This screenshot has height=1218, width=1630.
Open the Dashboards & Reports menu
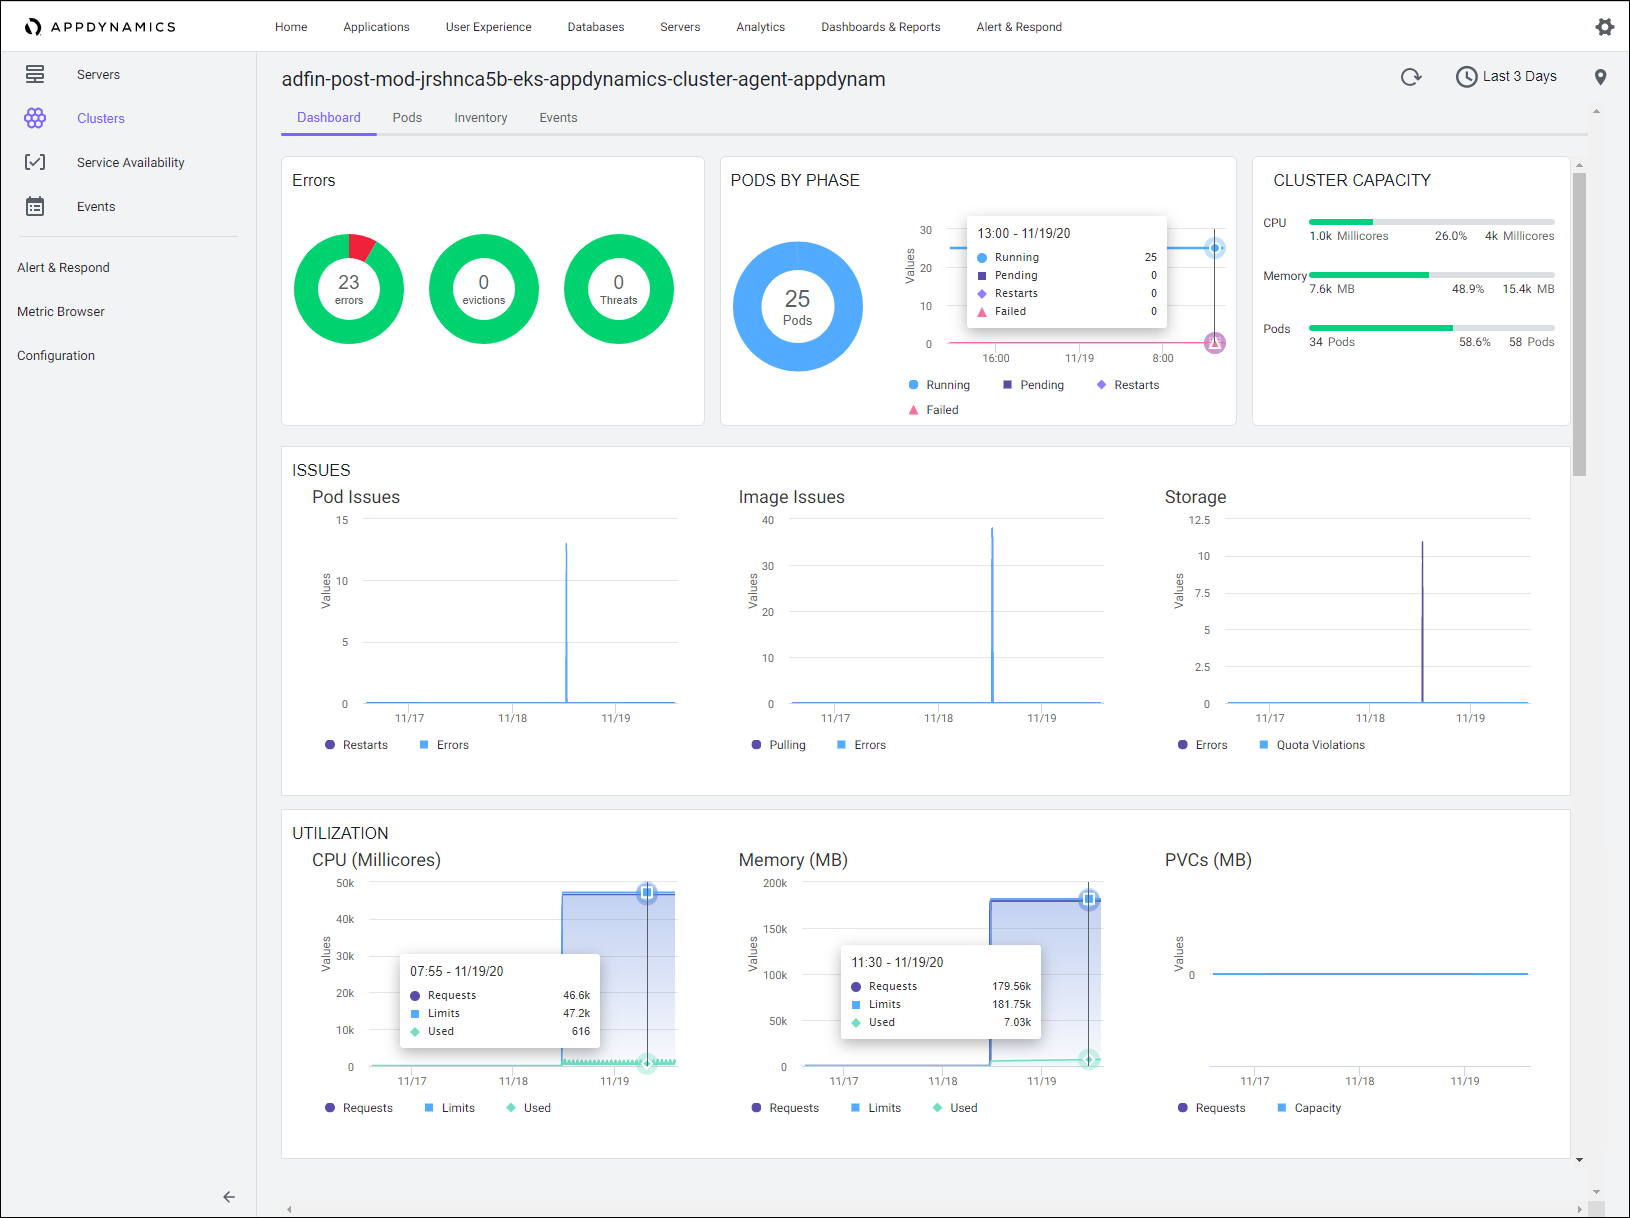tap(880, 27)
